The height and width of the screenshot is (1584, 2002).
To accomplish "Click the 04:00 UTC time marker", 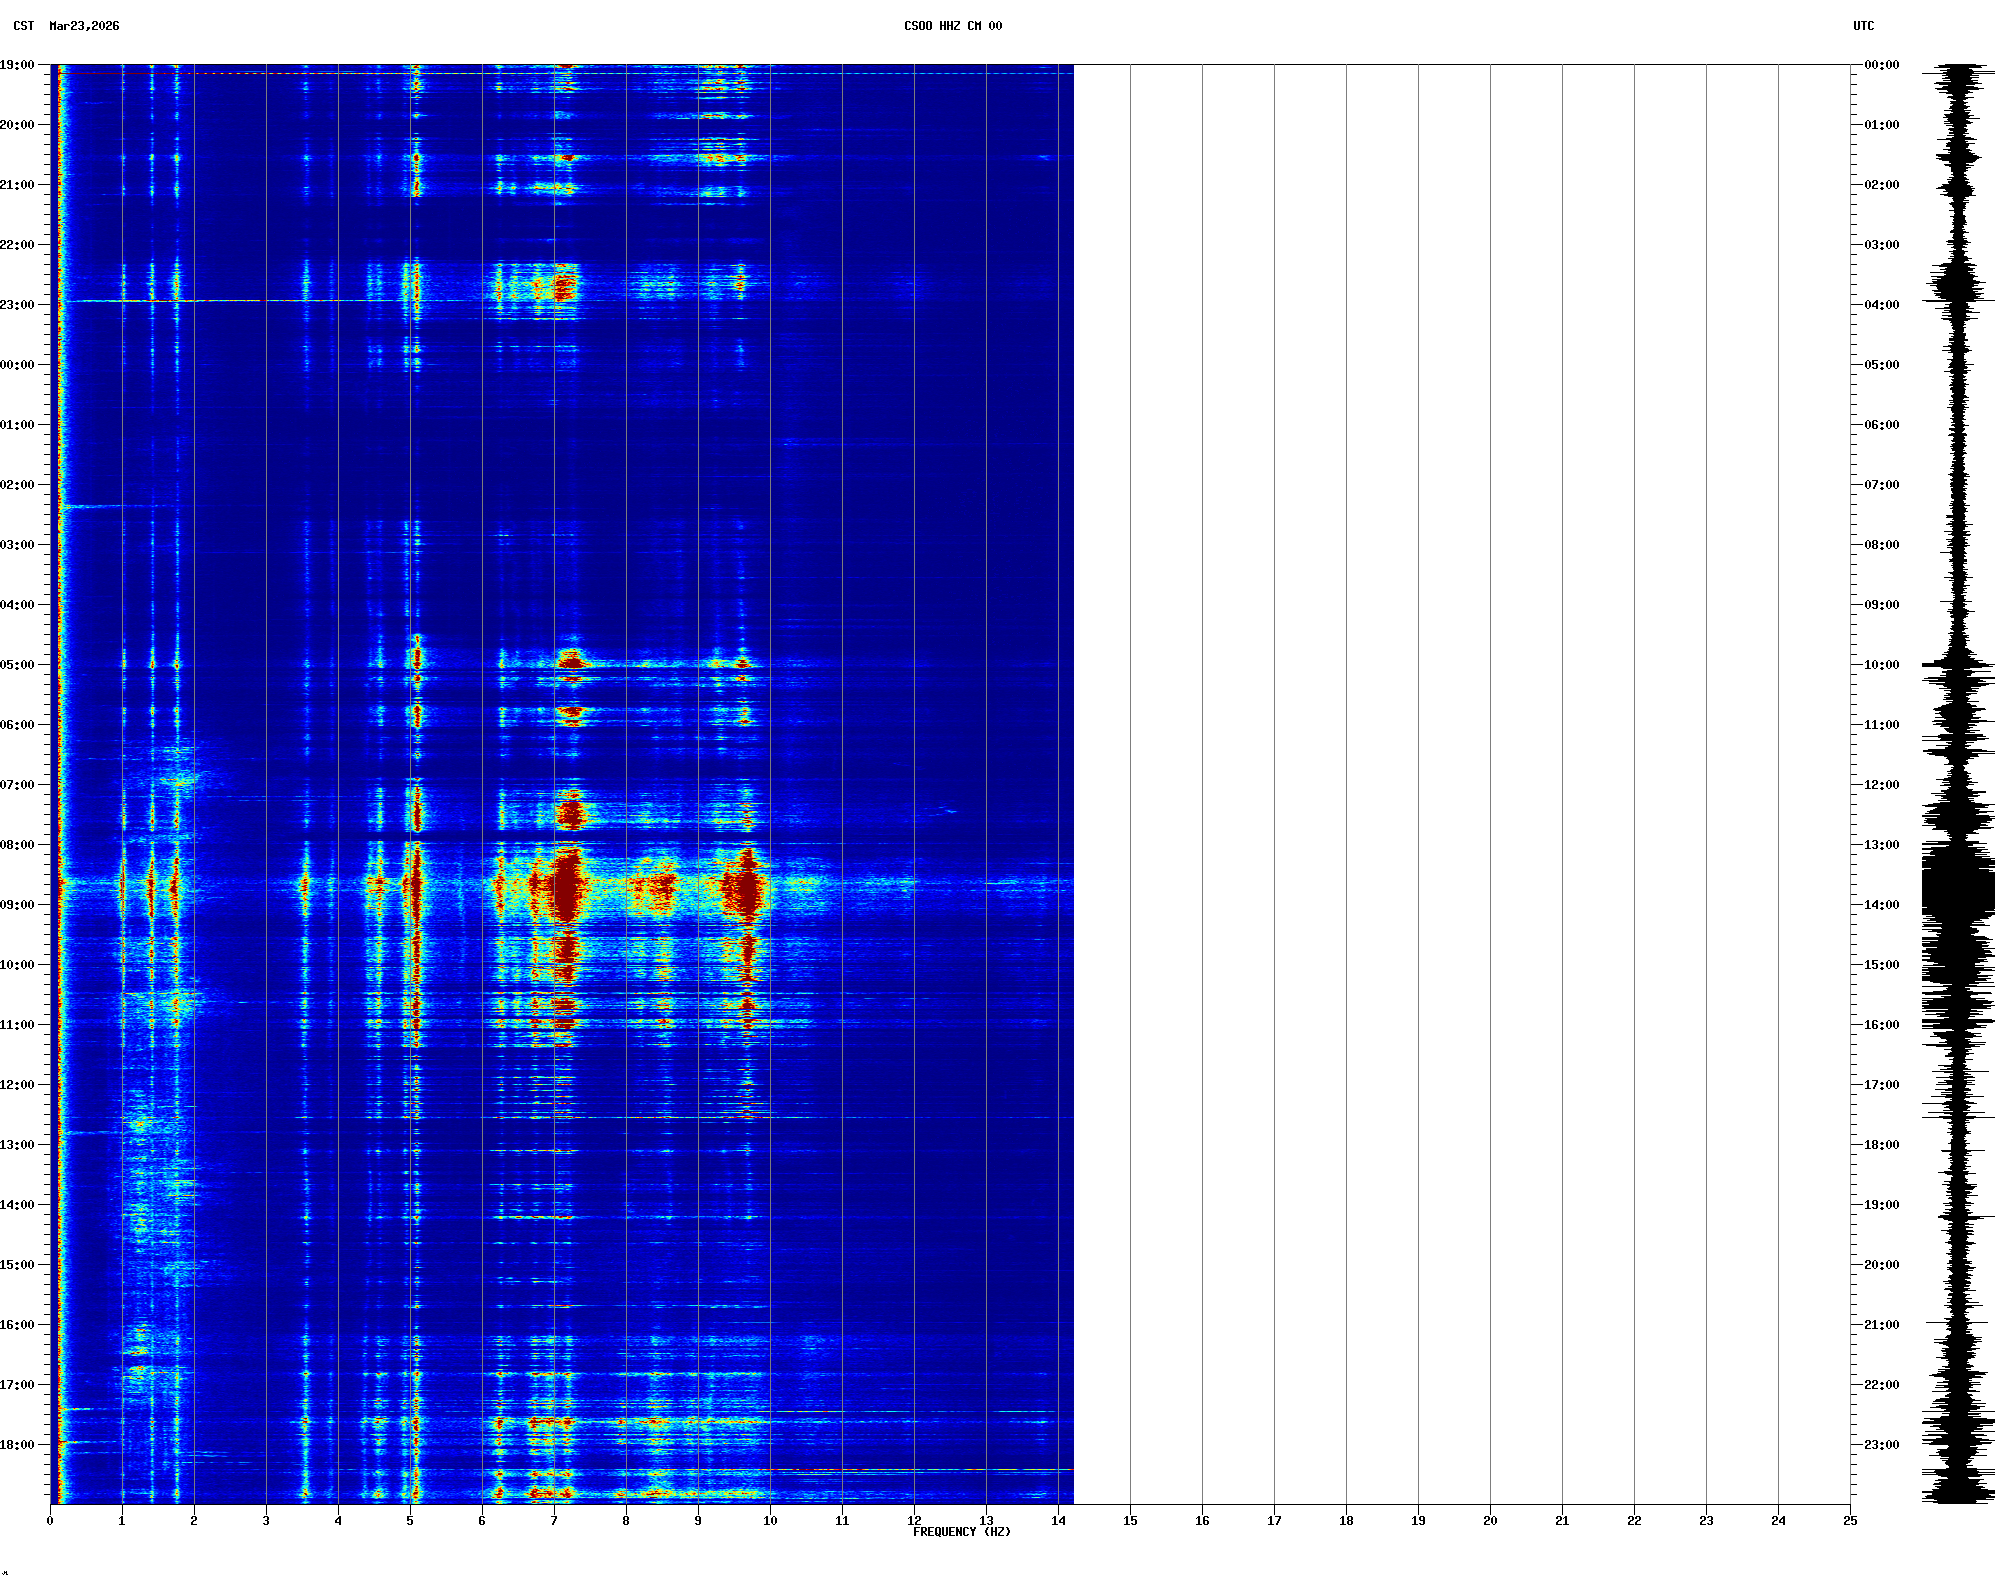I will pos(1881,305).
